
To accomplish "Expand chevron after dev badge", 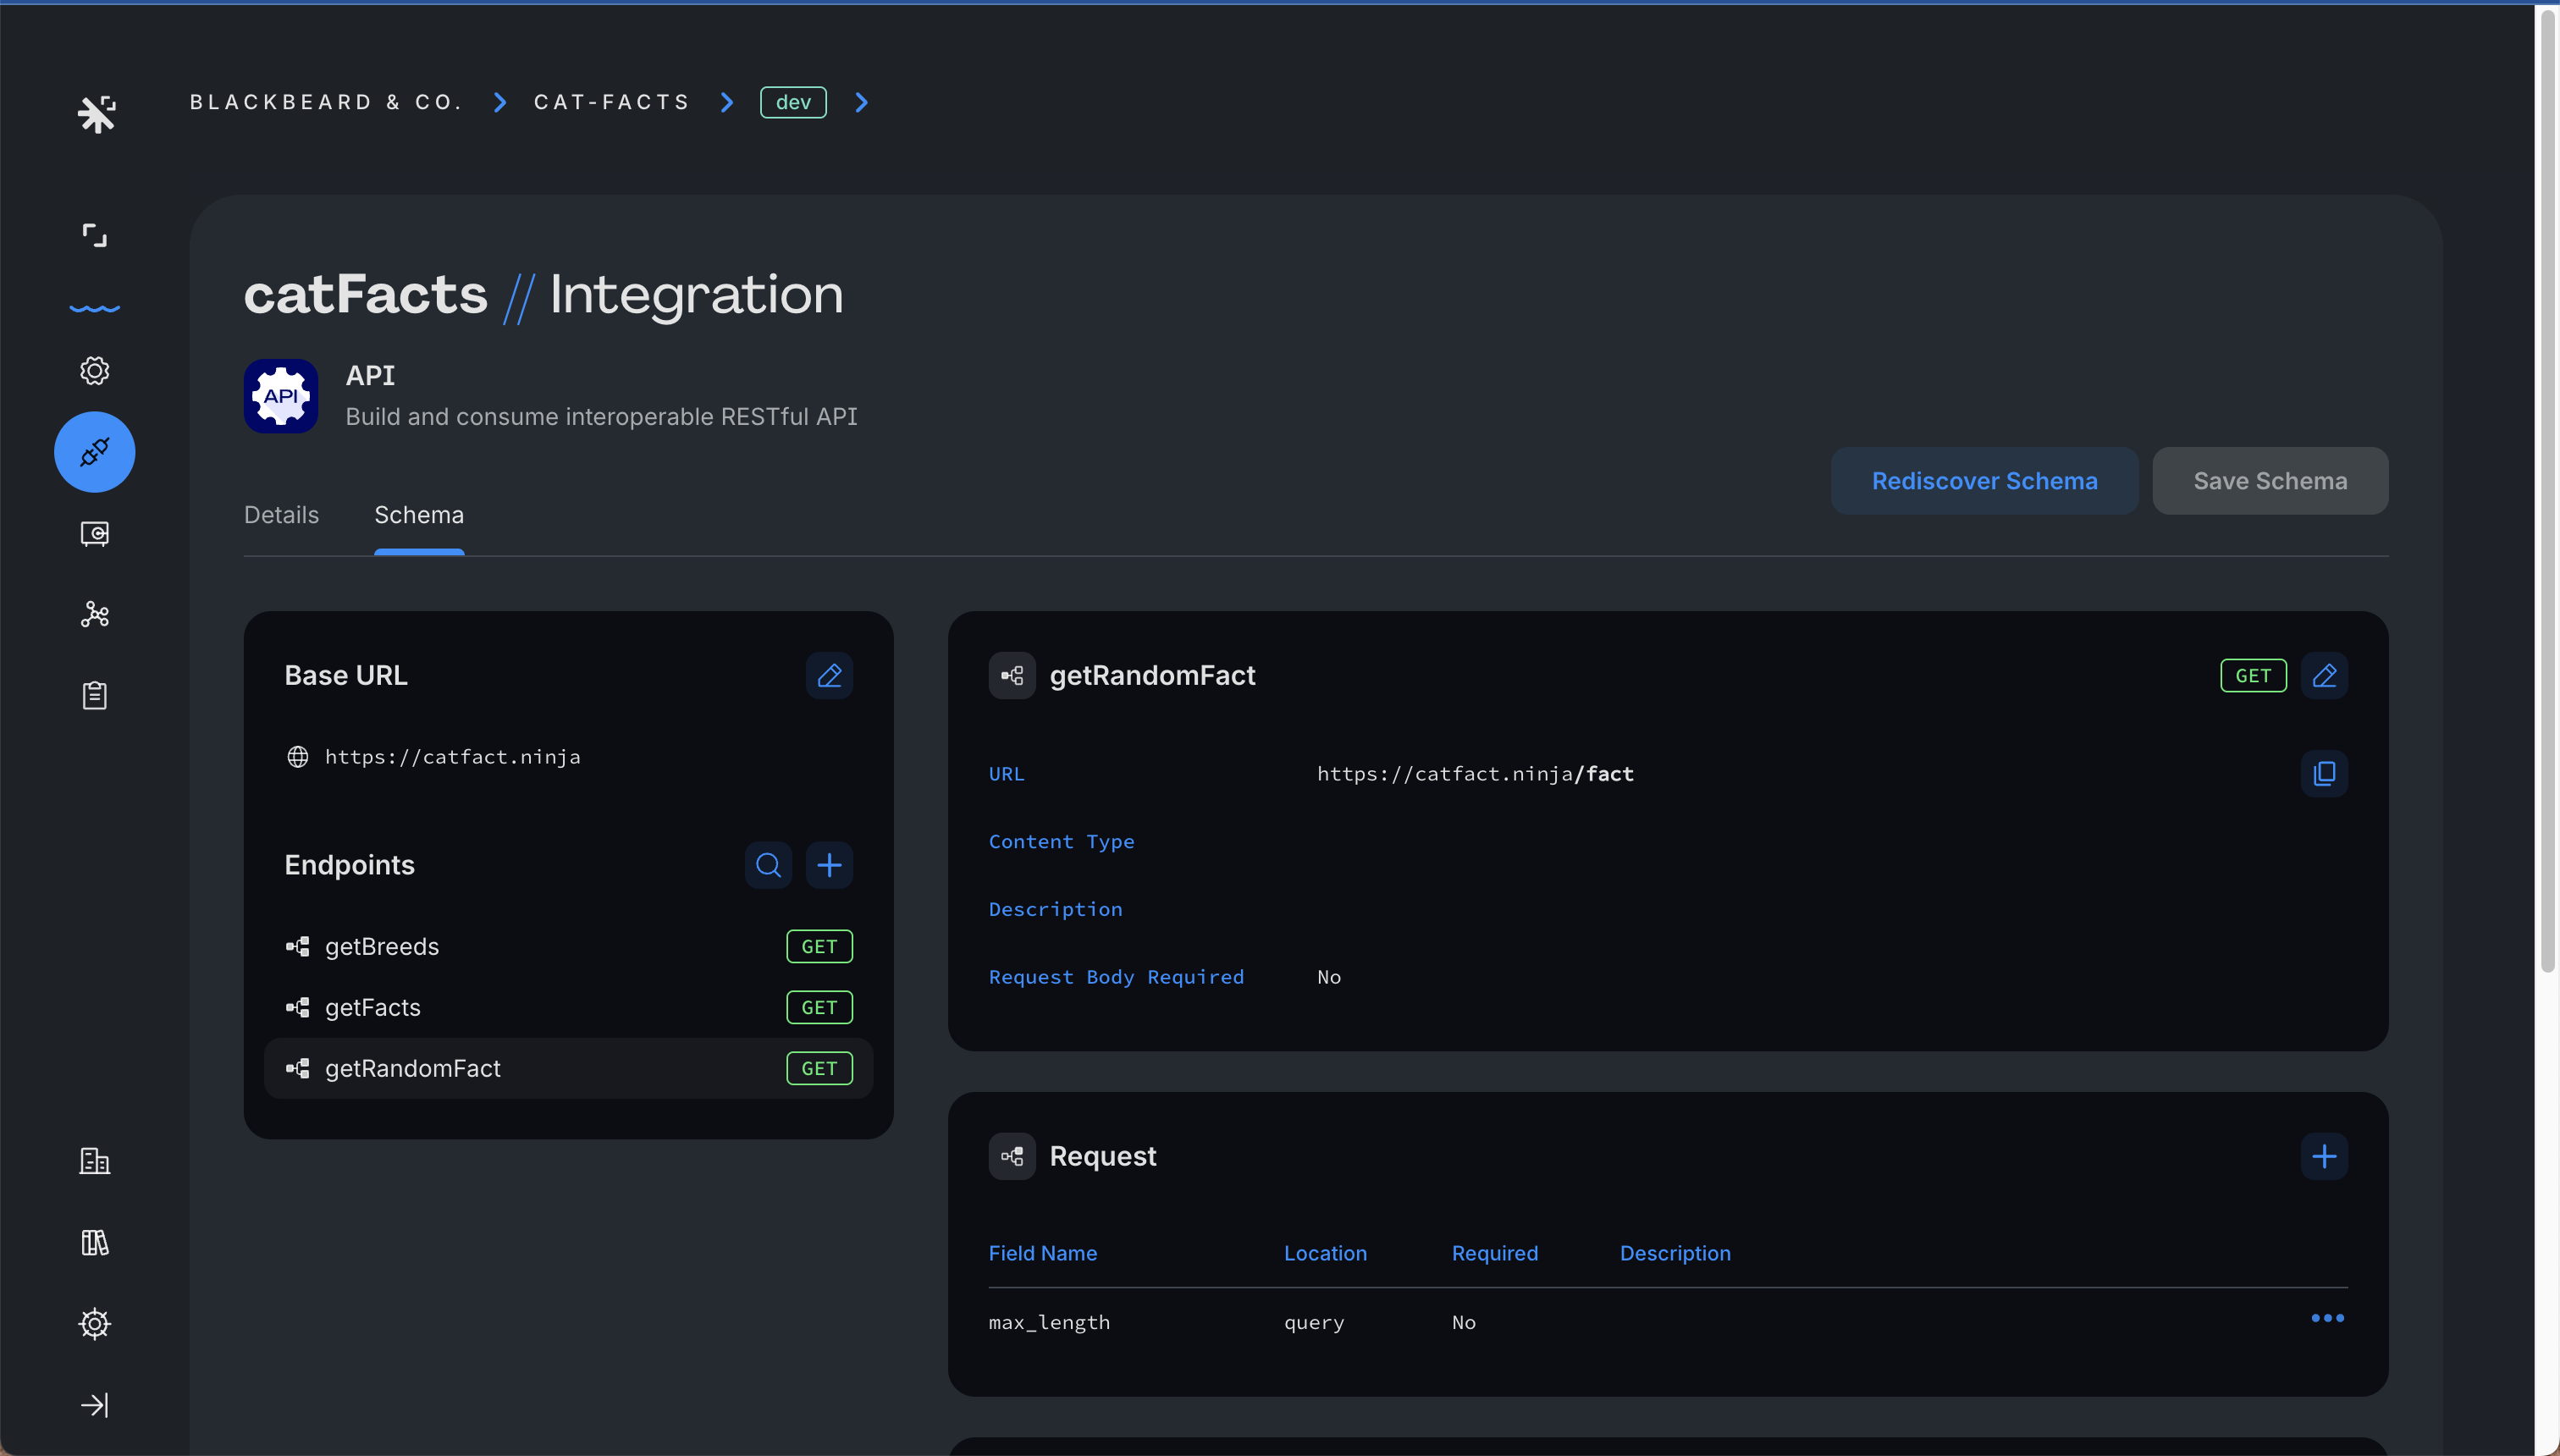I will pyautogui.click(x=861, y=103).
